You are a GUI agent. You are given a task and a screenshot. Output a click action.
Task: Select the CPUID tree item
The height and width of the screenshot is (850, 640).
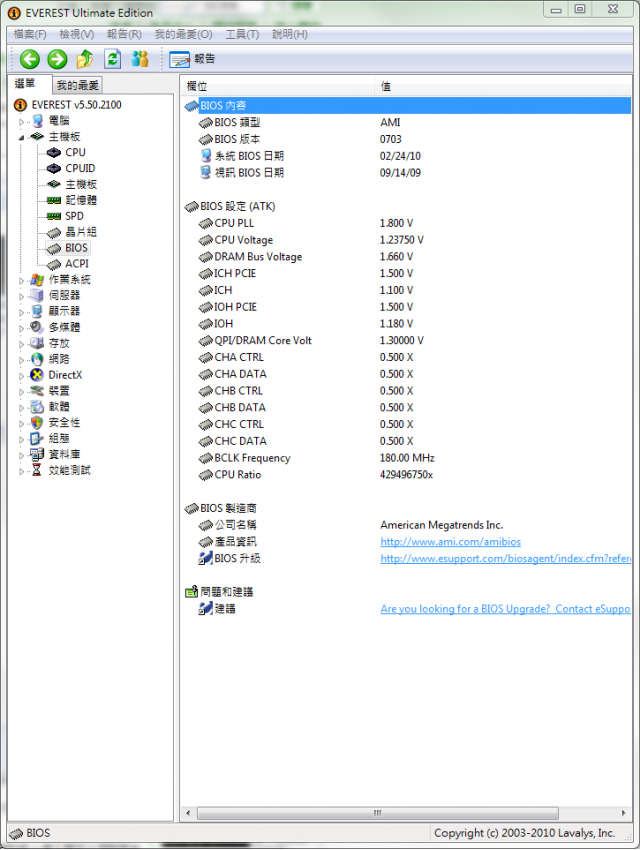80,168
